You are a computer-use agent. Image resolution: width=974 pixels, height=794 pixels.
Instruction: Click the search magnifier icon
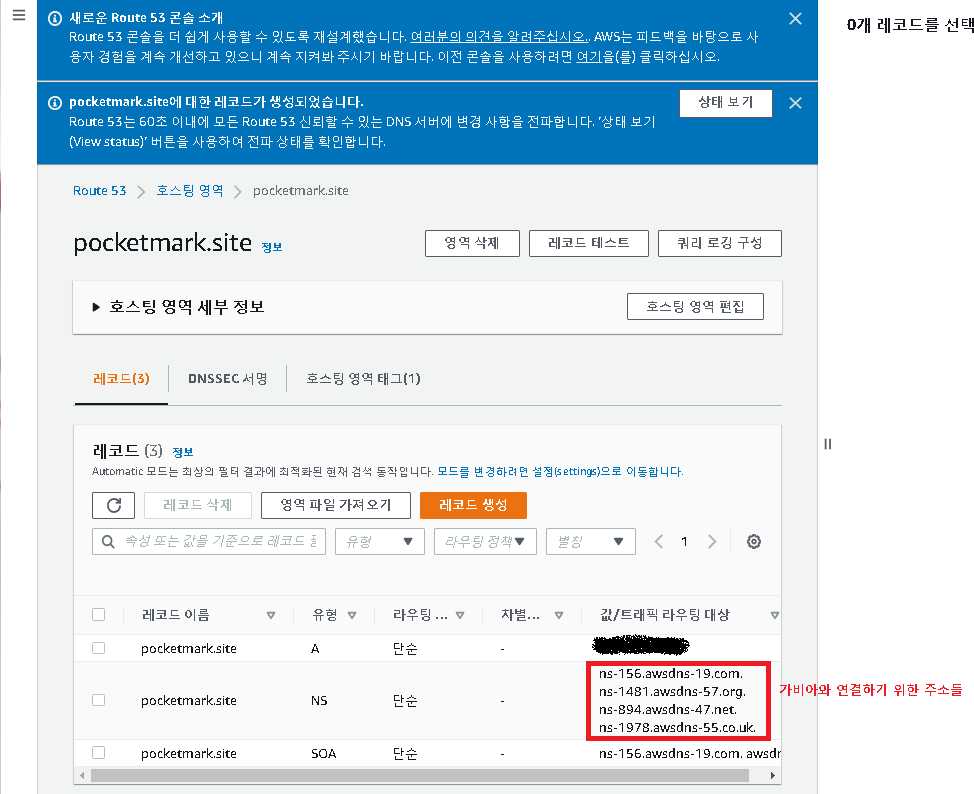108,542
